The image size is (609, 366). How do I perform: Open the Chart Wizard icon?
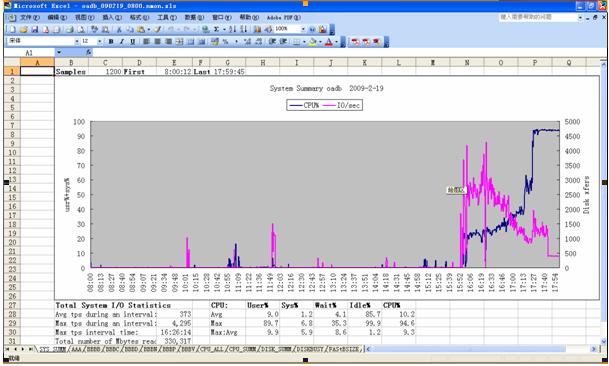pyautogui.click(x=257, y=30)
